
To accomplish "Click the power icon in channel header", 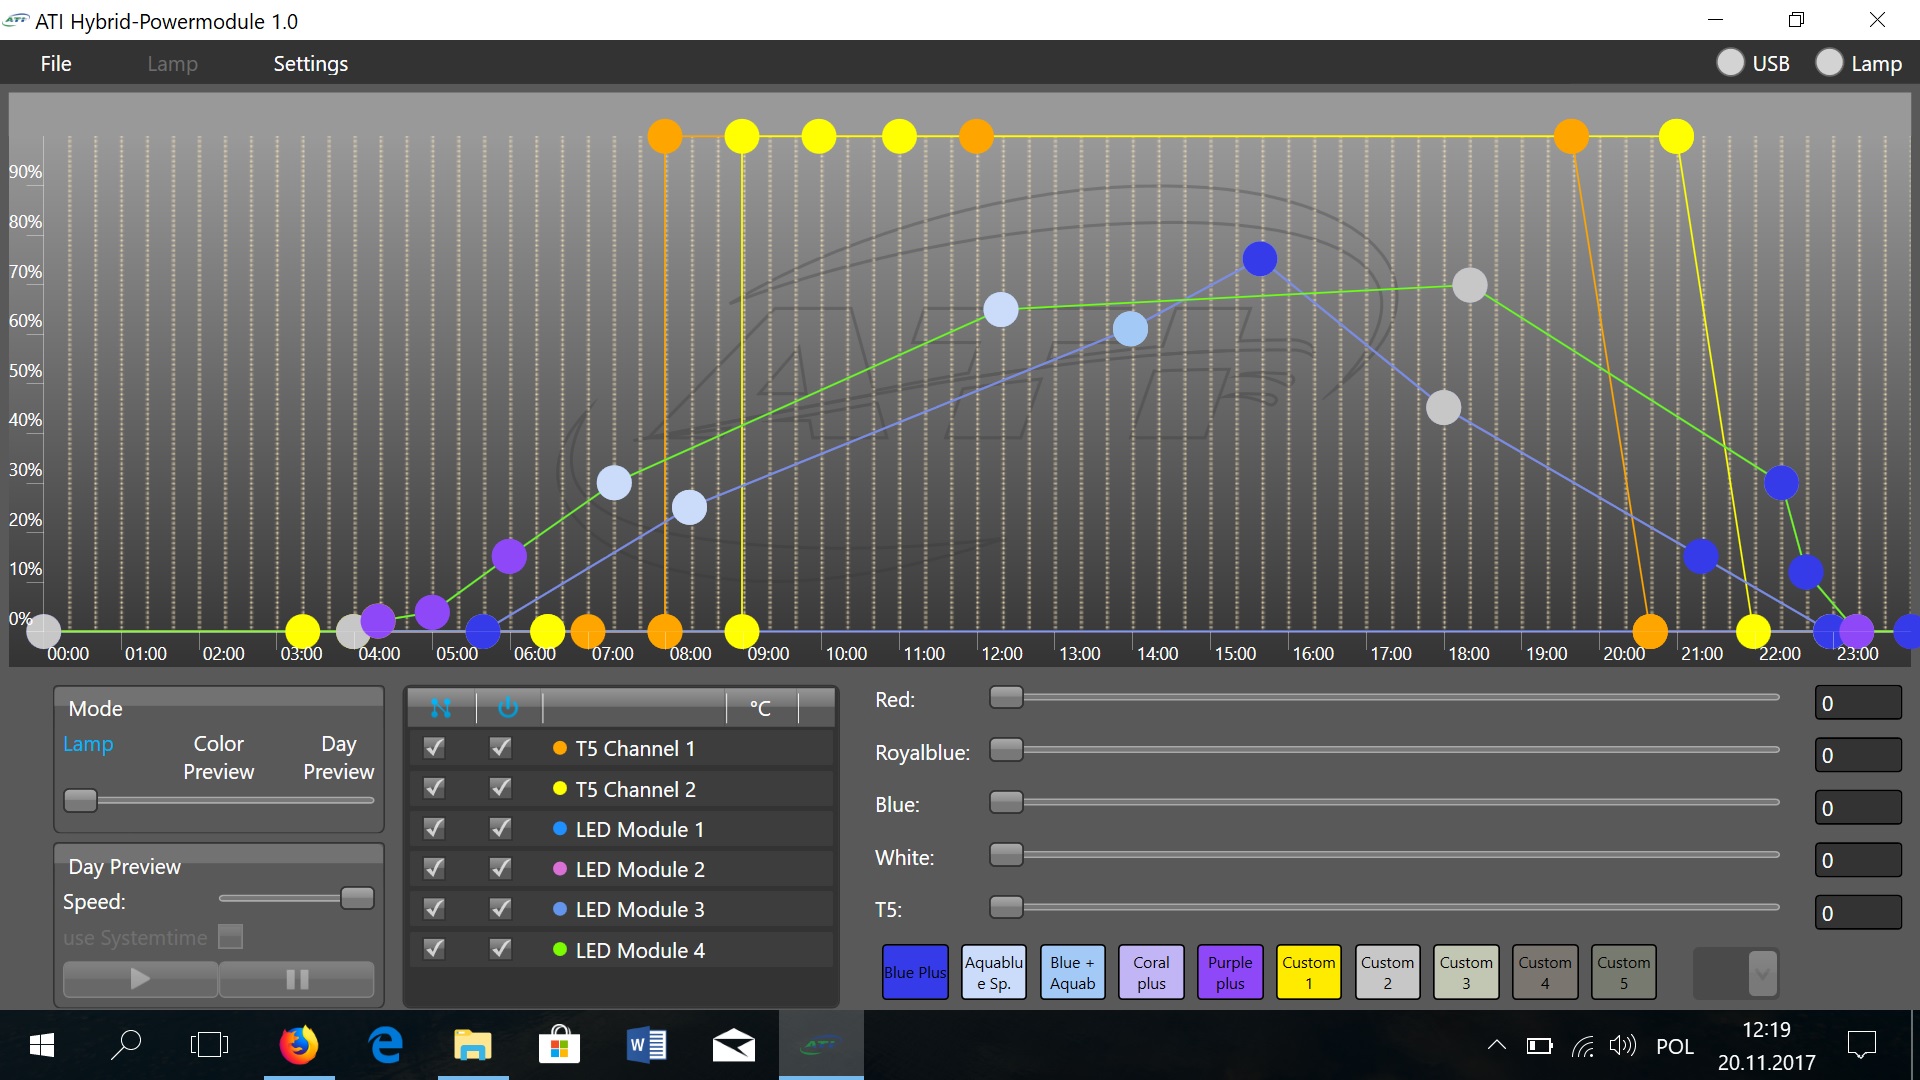I will tap(508, 708).
